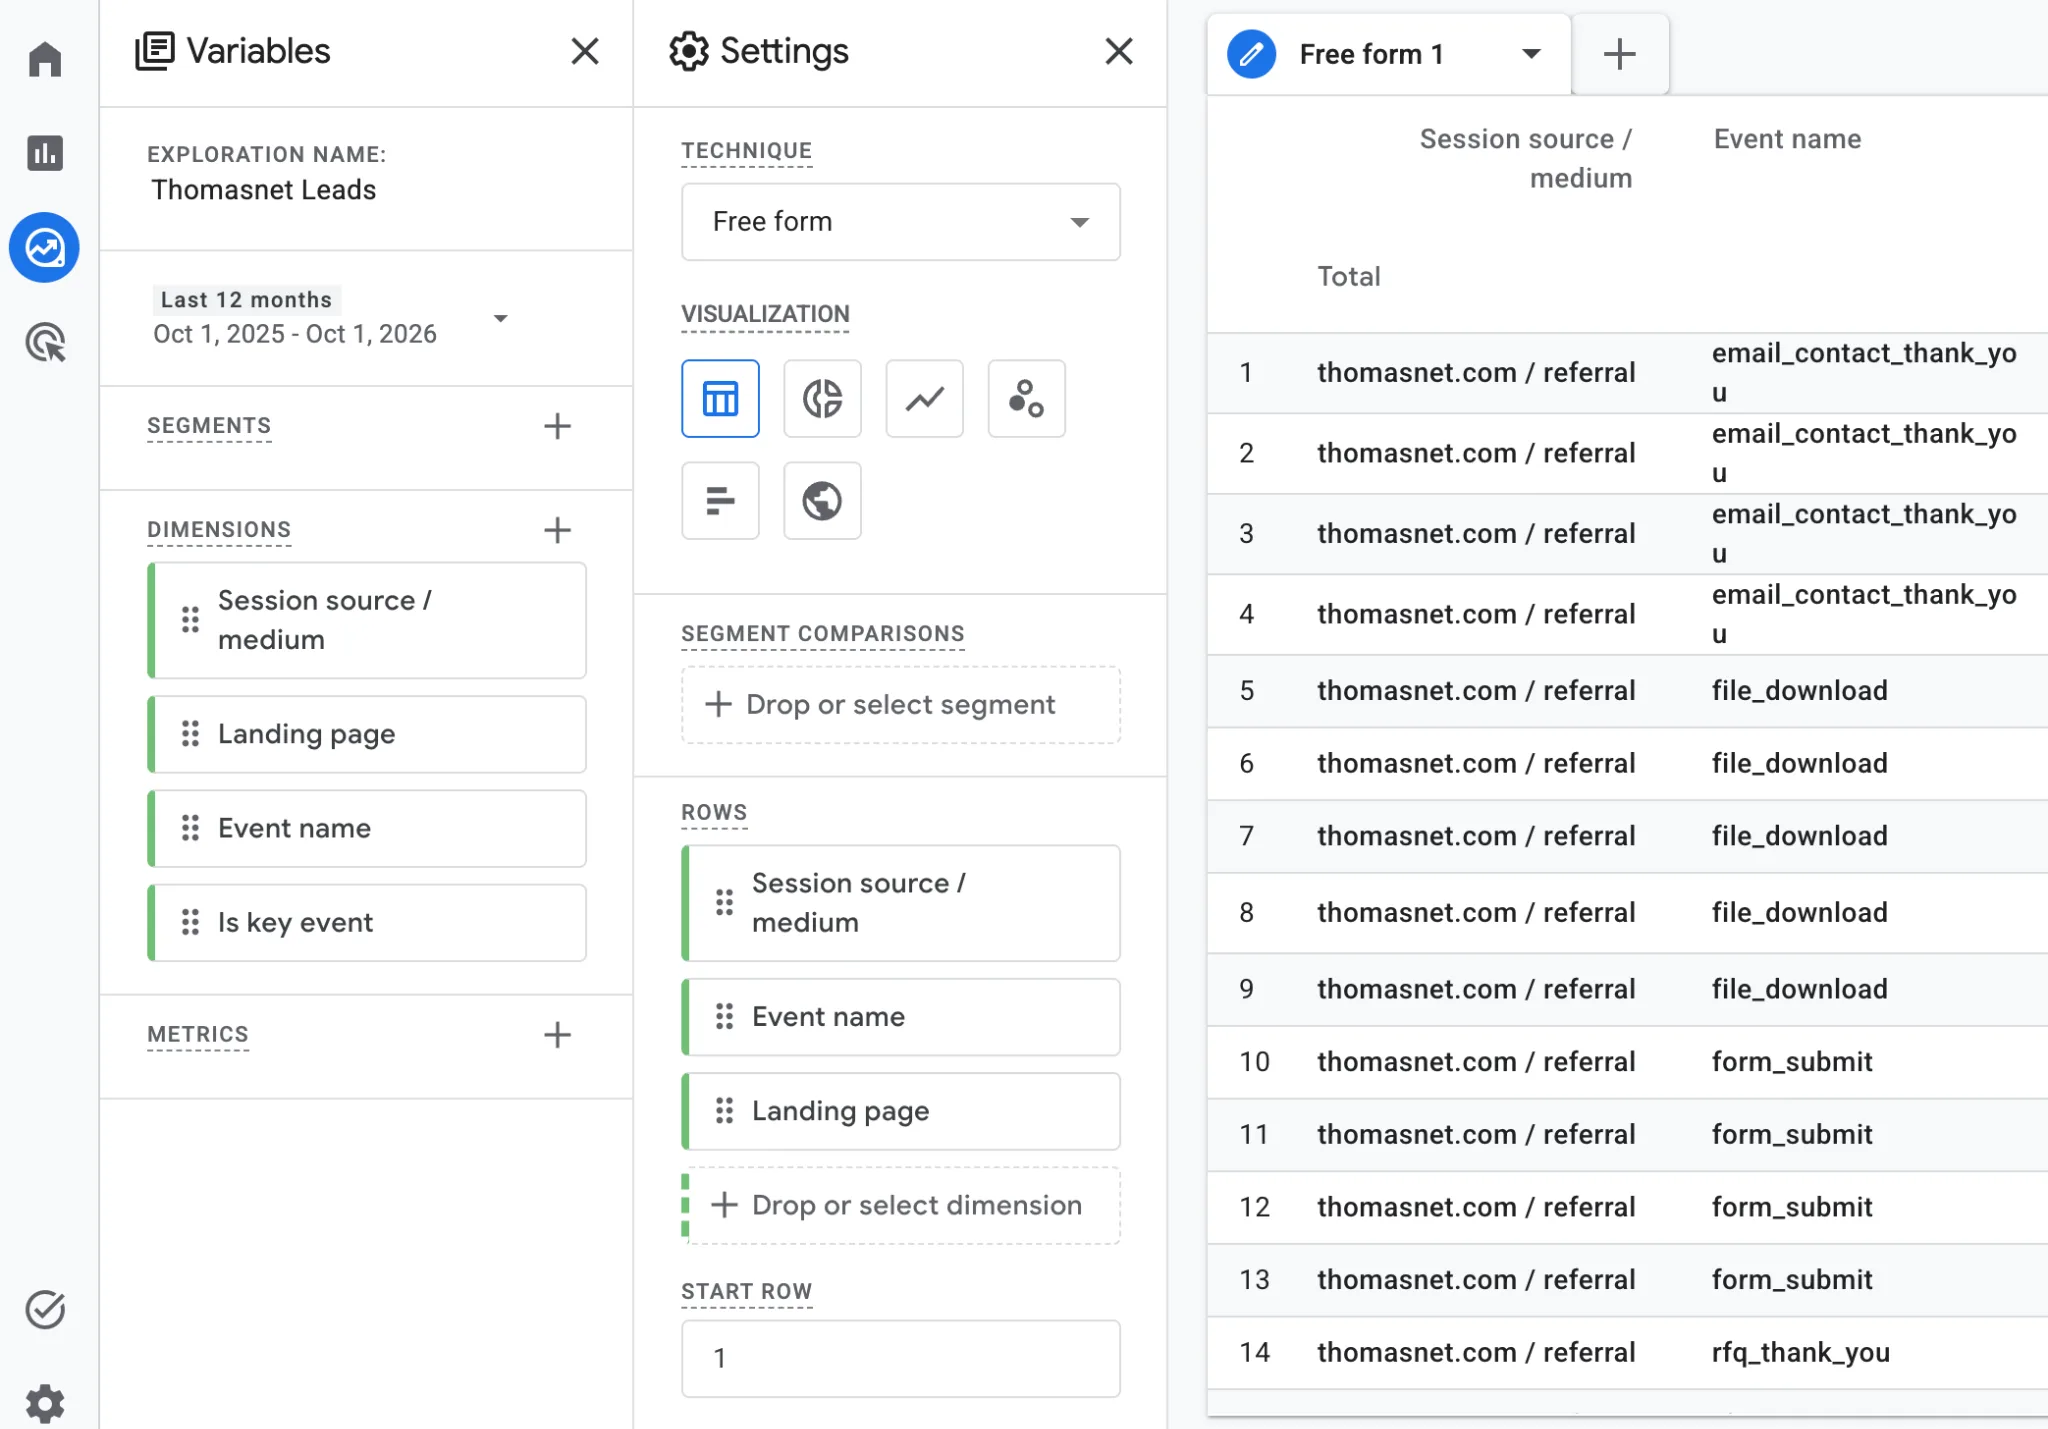Select Event name in Dimensions list
Image resolution: width=2048 pixels, height=1429 pixels.
tap(367, 829)
